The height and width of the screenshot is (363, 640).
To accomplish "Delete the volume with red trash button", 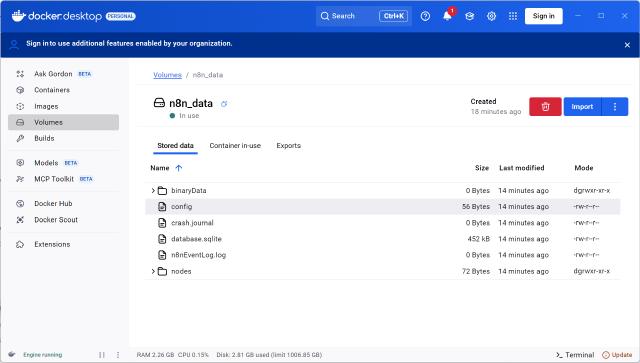I will coord(545,107).
